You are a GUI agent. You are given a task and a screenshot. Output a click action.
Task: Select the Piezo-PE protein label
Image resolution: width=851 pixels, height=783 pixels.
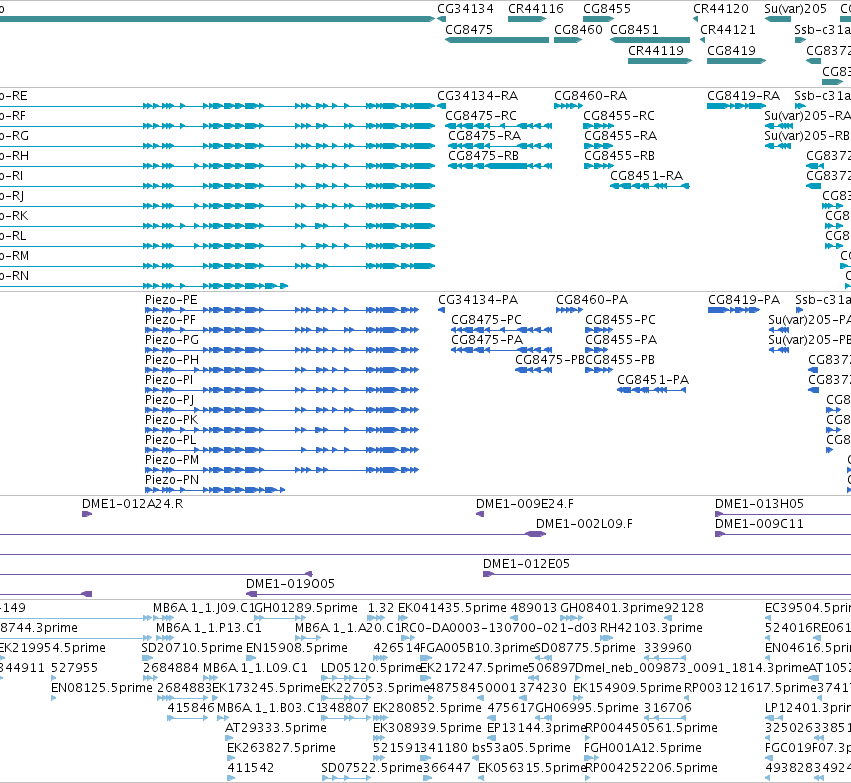pyautogui.click(x=171, y=300)
